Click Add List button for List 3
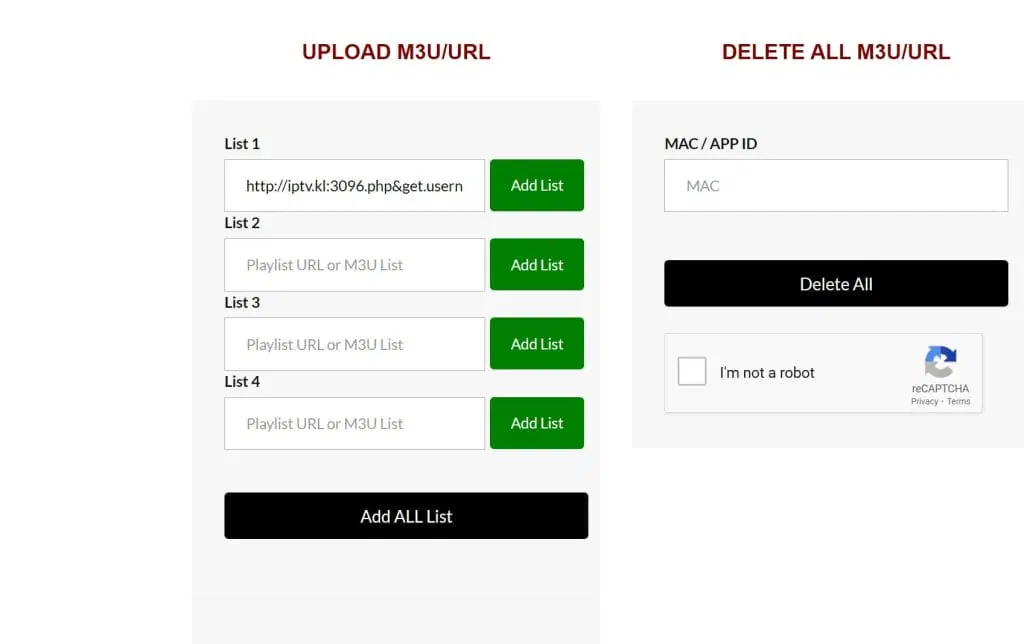1024x644 pixels. 537,344
